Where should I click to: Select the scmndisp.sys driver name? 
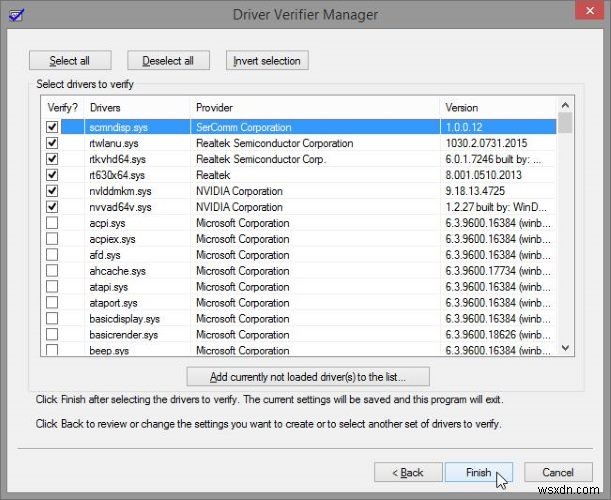click(118, 127)
